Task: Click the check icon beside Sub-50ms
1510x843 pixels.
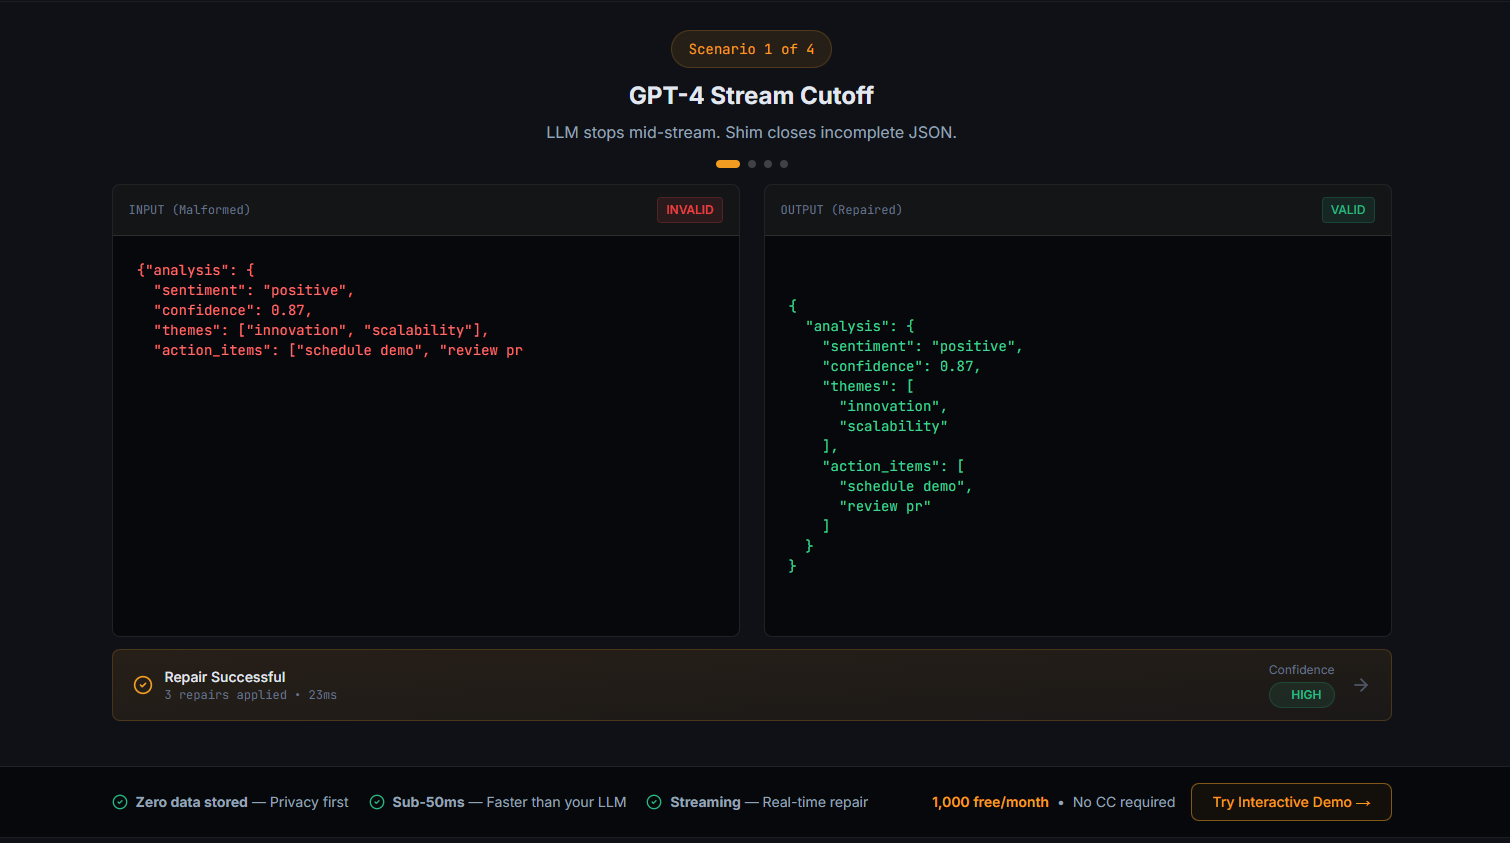Action: (x=377, y=802)
